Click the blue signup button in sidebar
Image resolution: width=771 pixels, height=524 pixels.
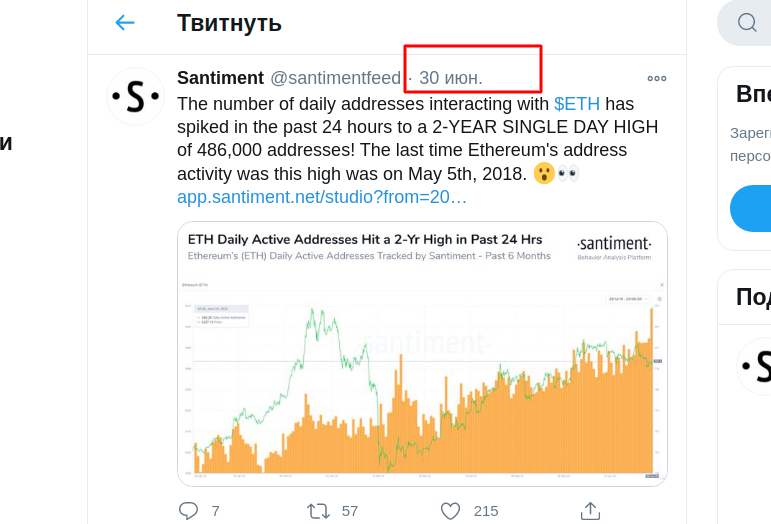(750, 208)
